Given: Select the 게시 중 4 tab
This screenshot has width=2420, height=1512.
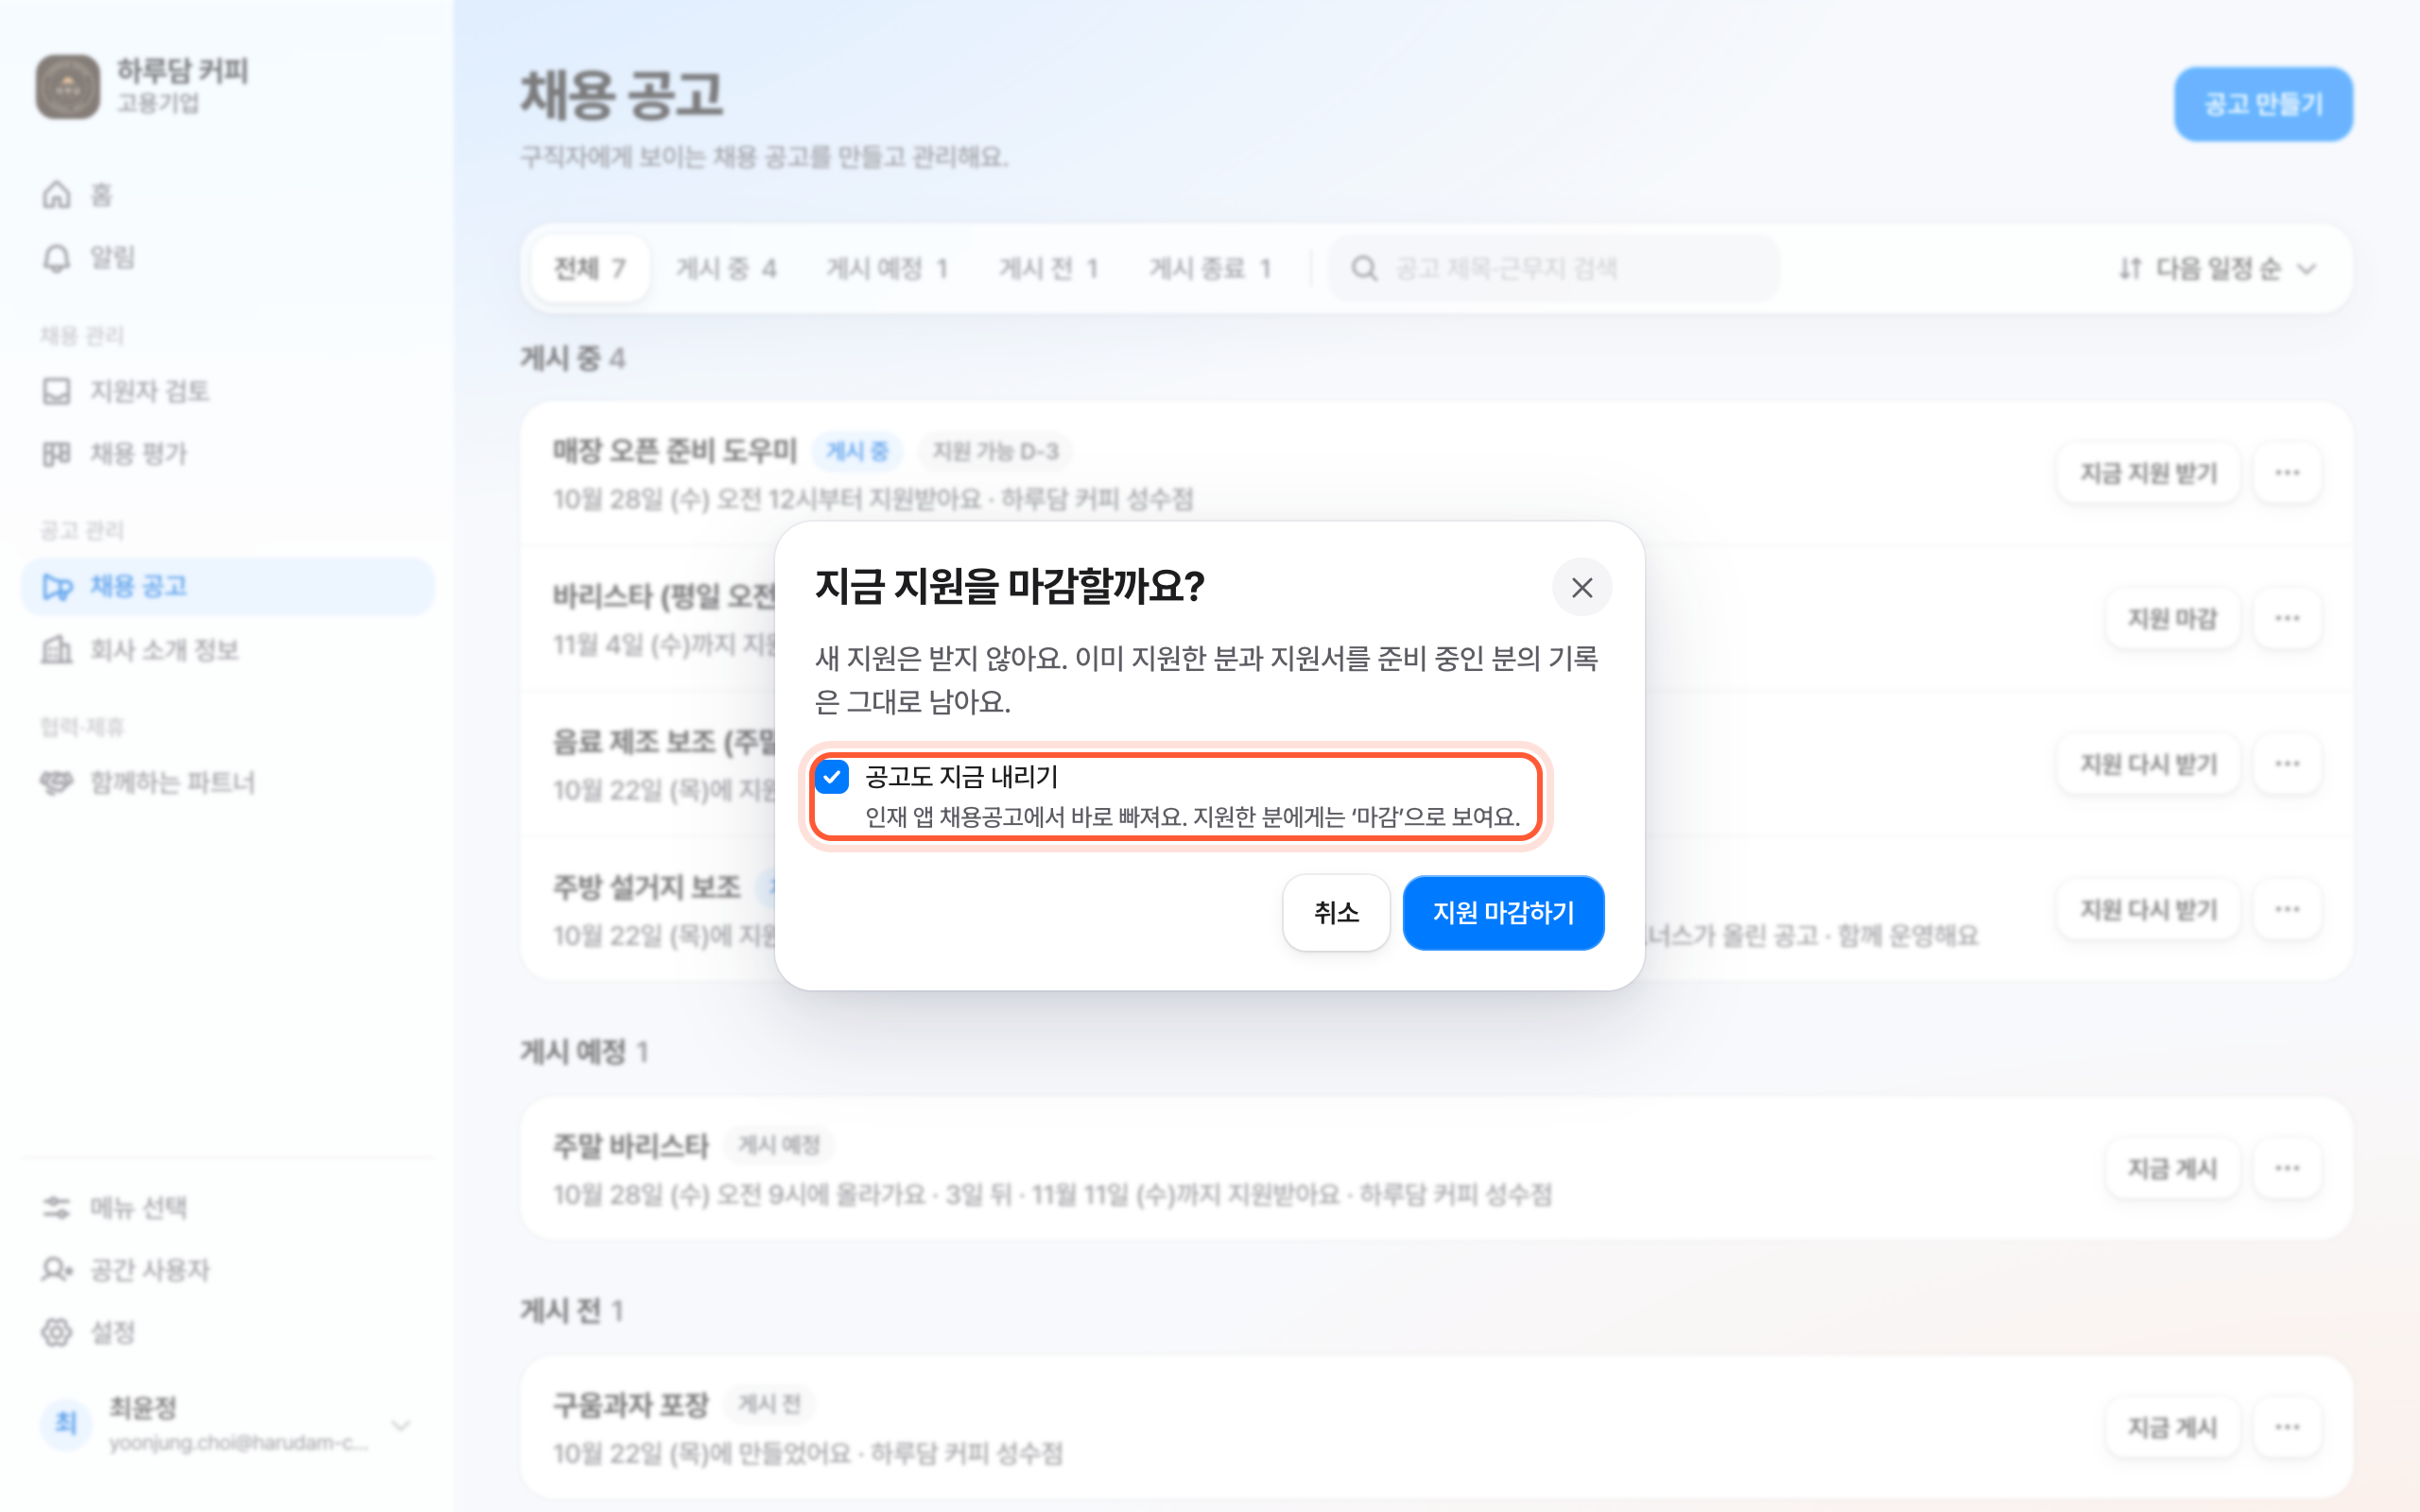Looking at the screenshot, I should (726, 268).
